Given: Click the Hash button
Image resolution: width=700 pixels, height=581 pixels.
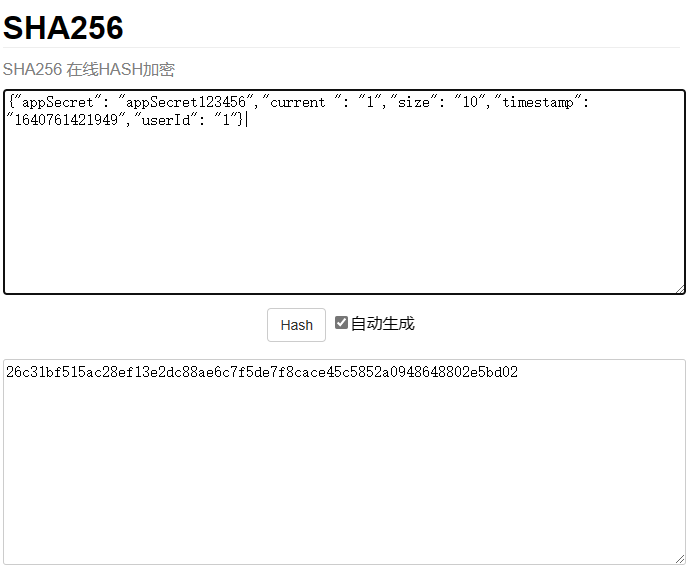Looking at the screenshot, I should pos(296,325).
